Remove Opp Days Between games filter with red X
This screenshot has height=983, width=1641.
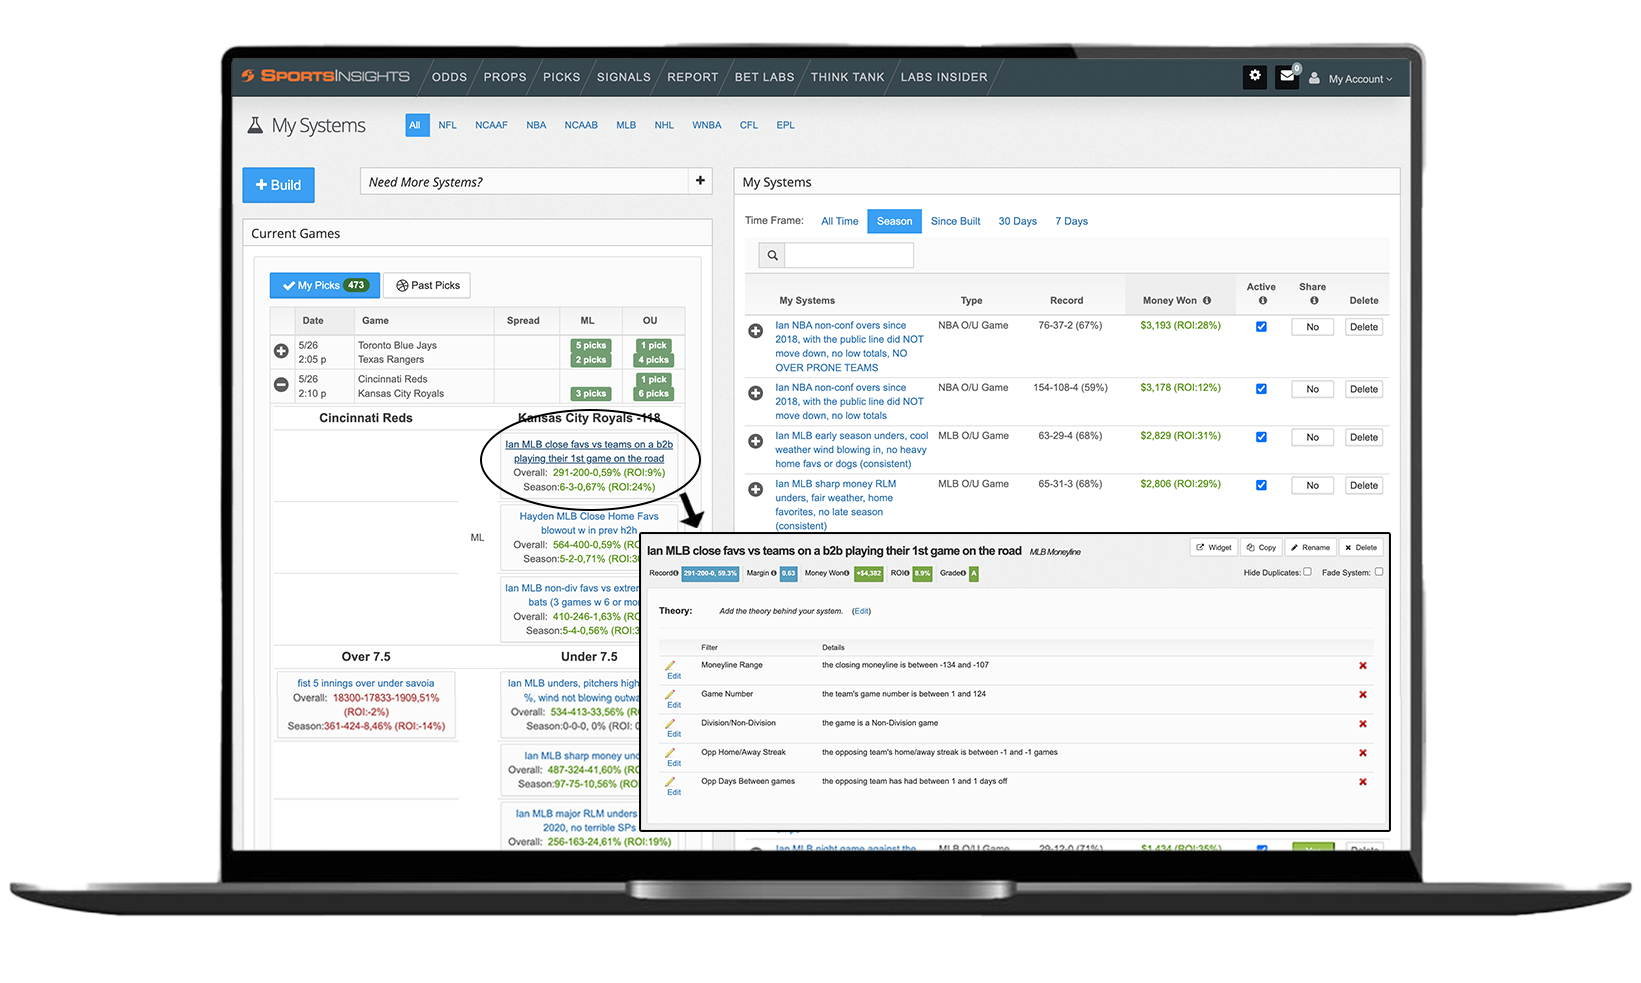(1363, 782)
